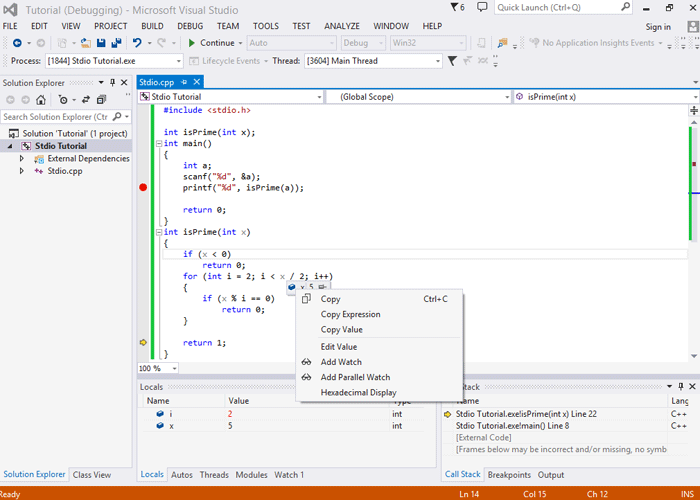
Task: Click the search magnifier in Solution Explorer
Action: click(x=117, y=117)
